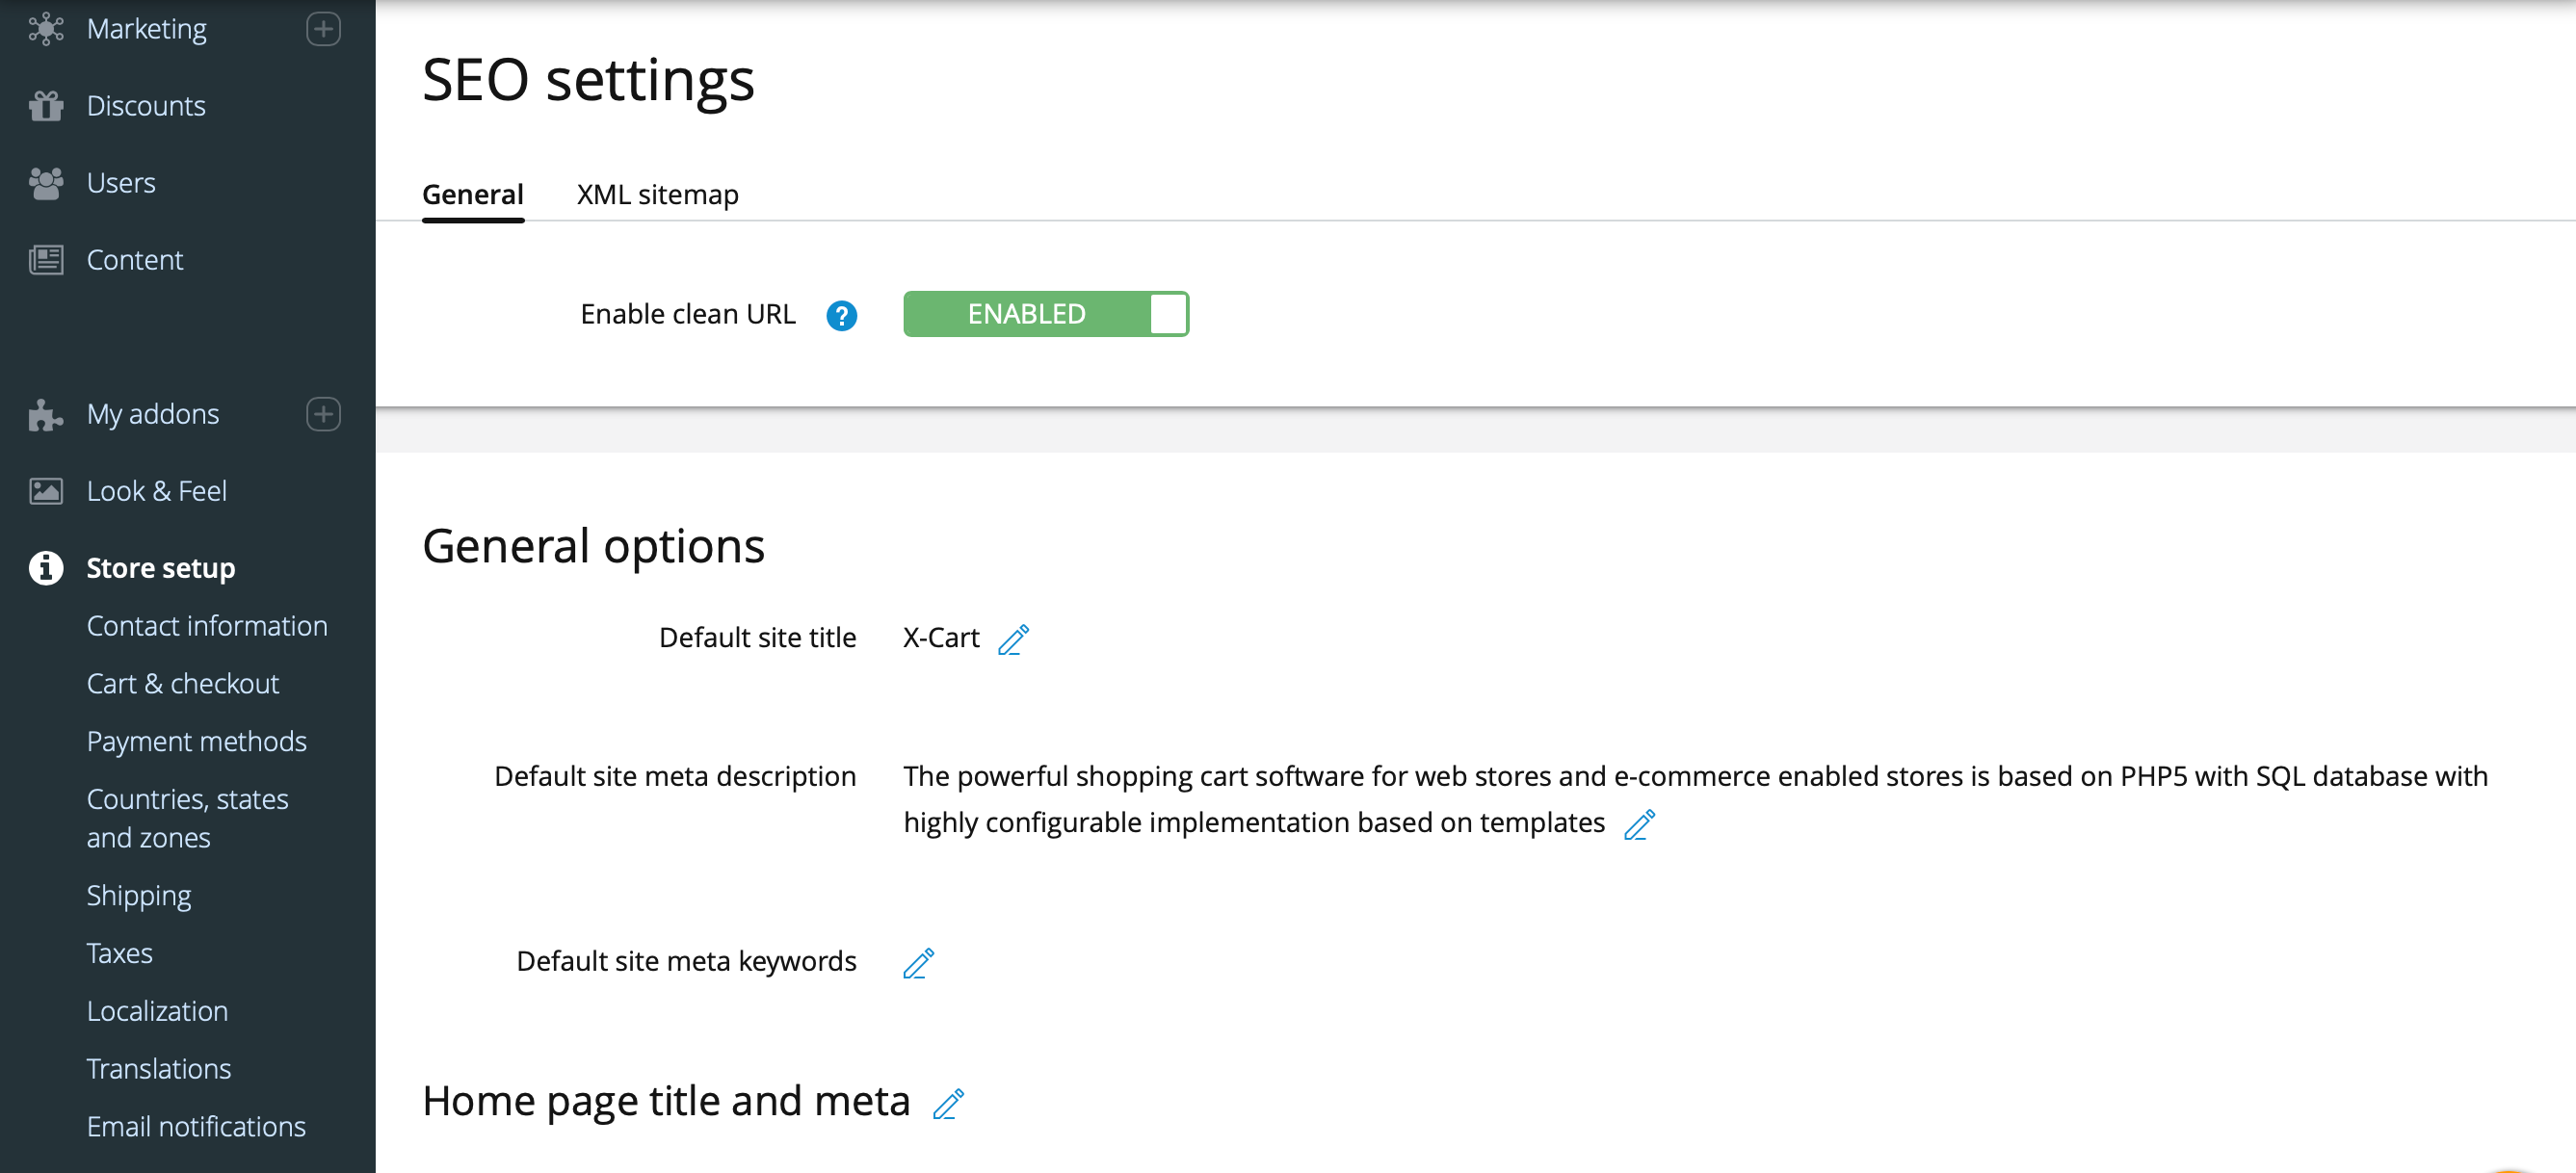2576x1173 pixels.
Task: Go to Cart & checkout settings
Action: [x=183, y=684]
